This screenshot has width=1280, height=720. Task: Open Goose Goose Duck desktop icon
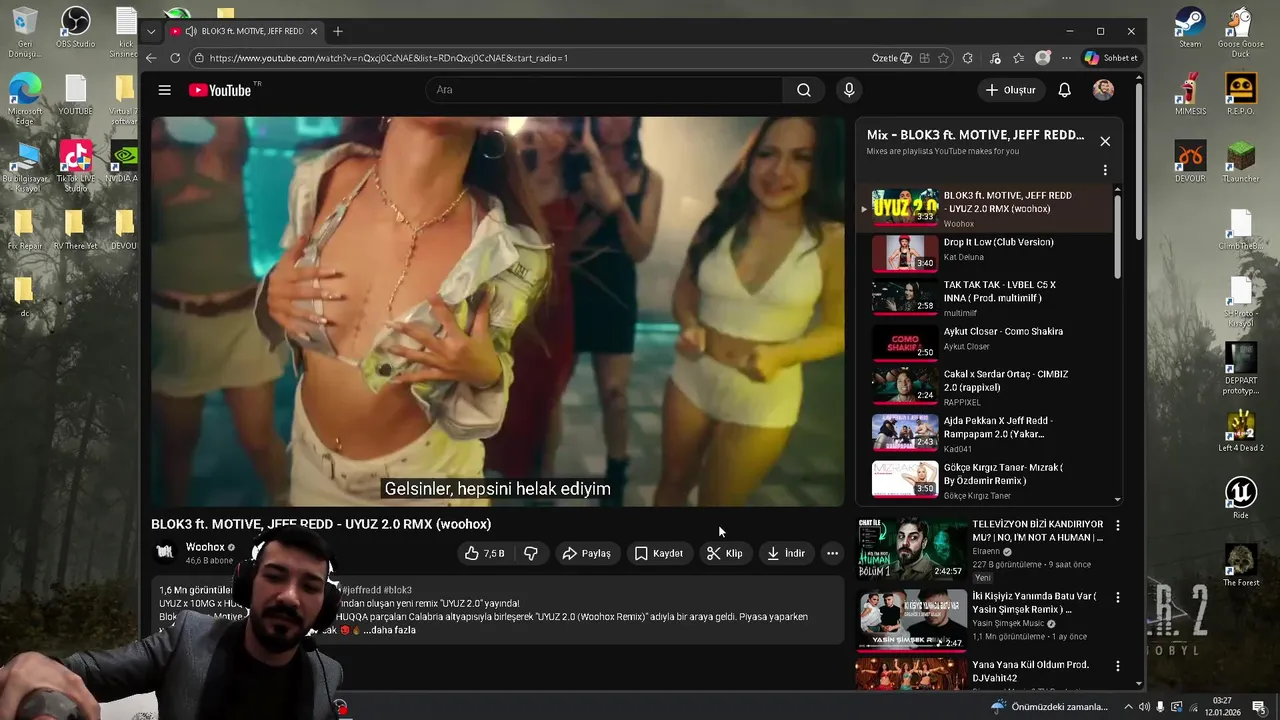pos(1240,32)
